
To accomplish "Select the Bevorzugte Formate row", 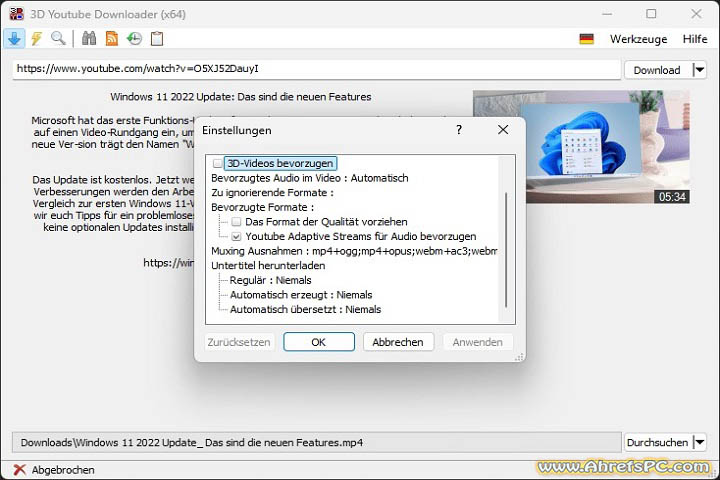I will pos(262,208).
